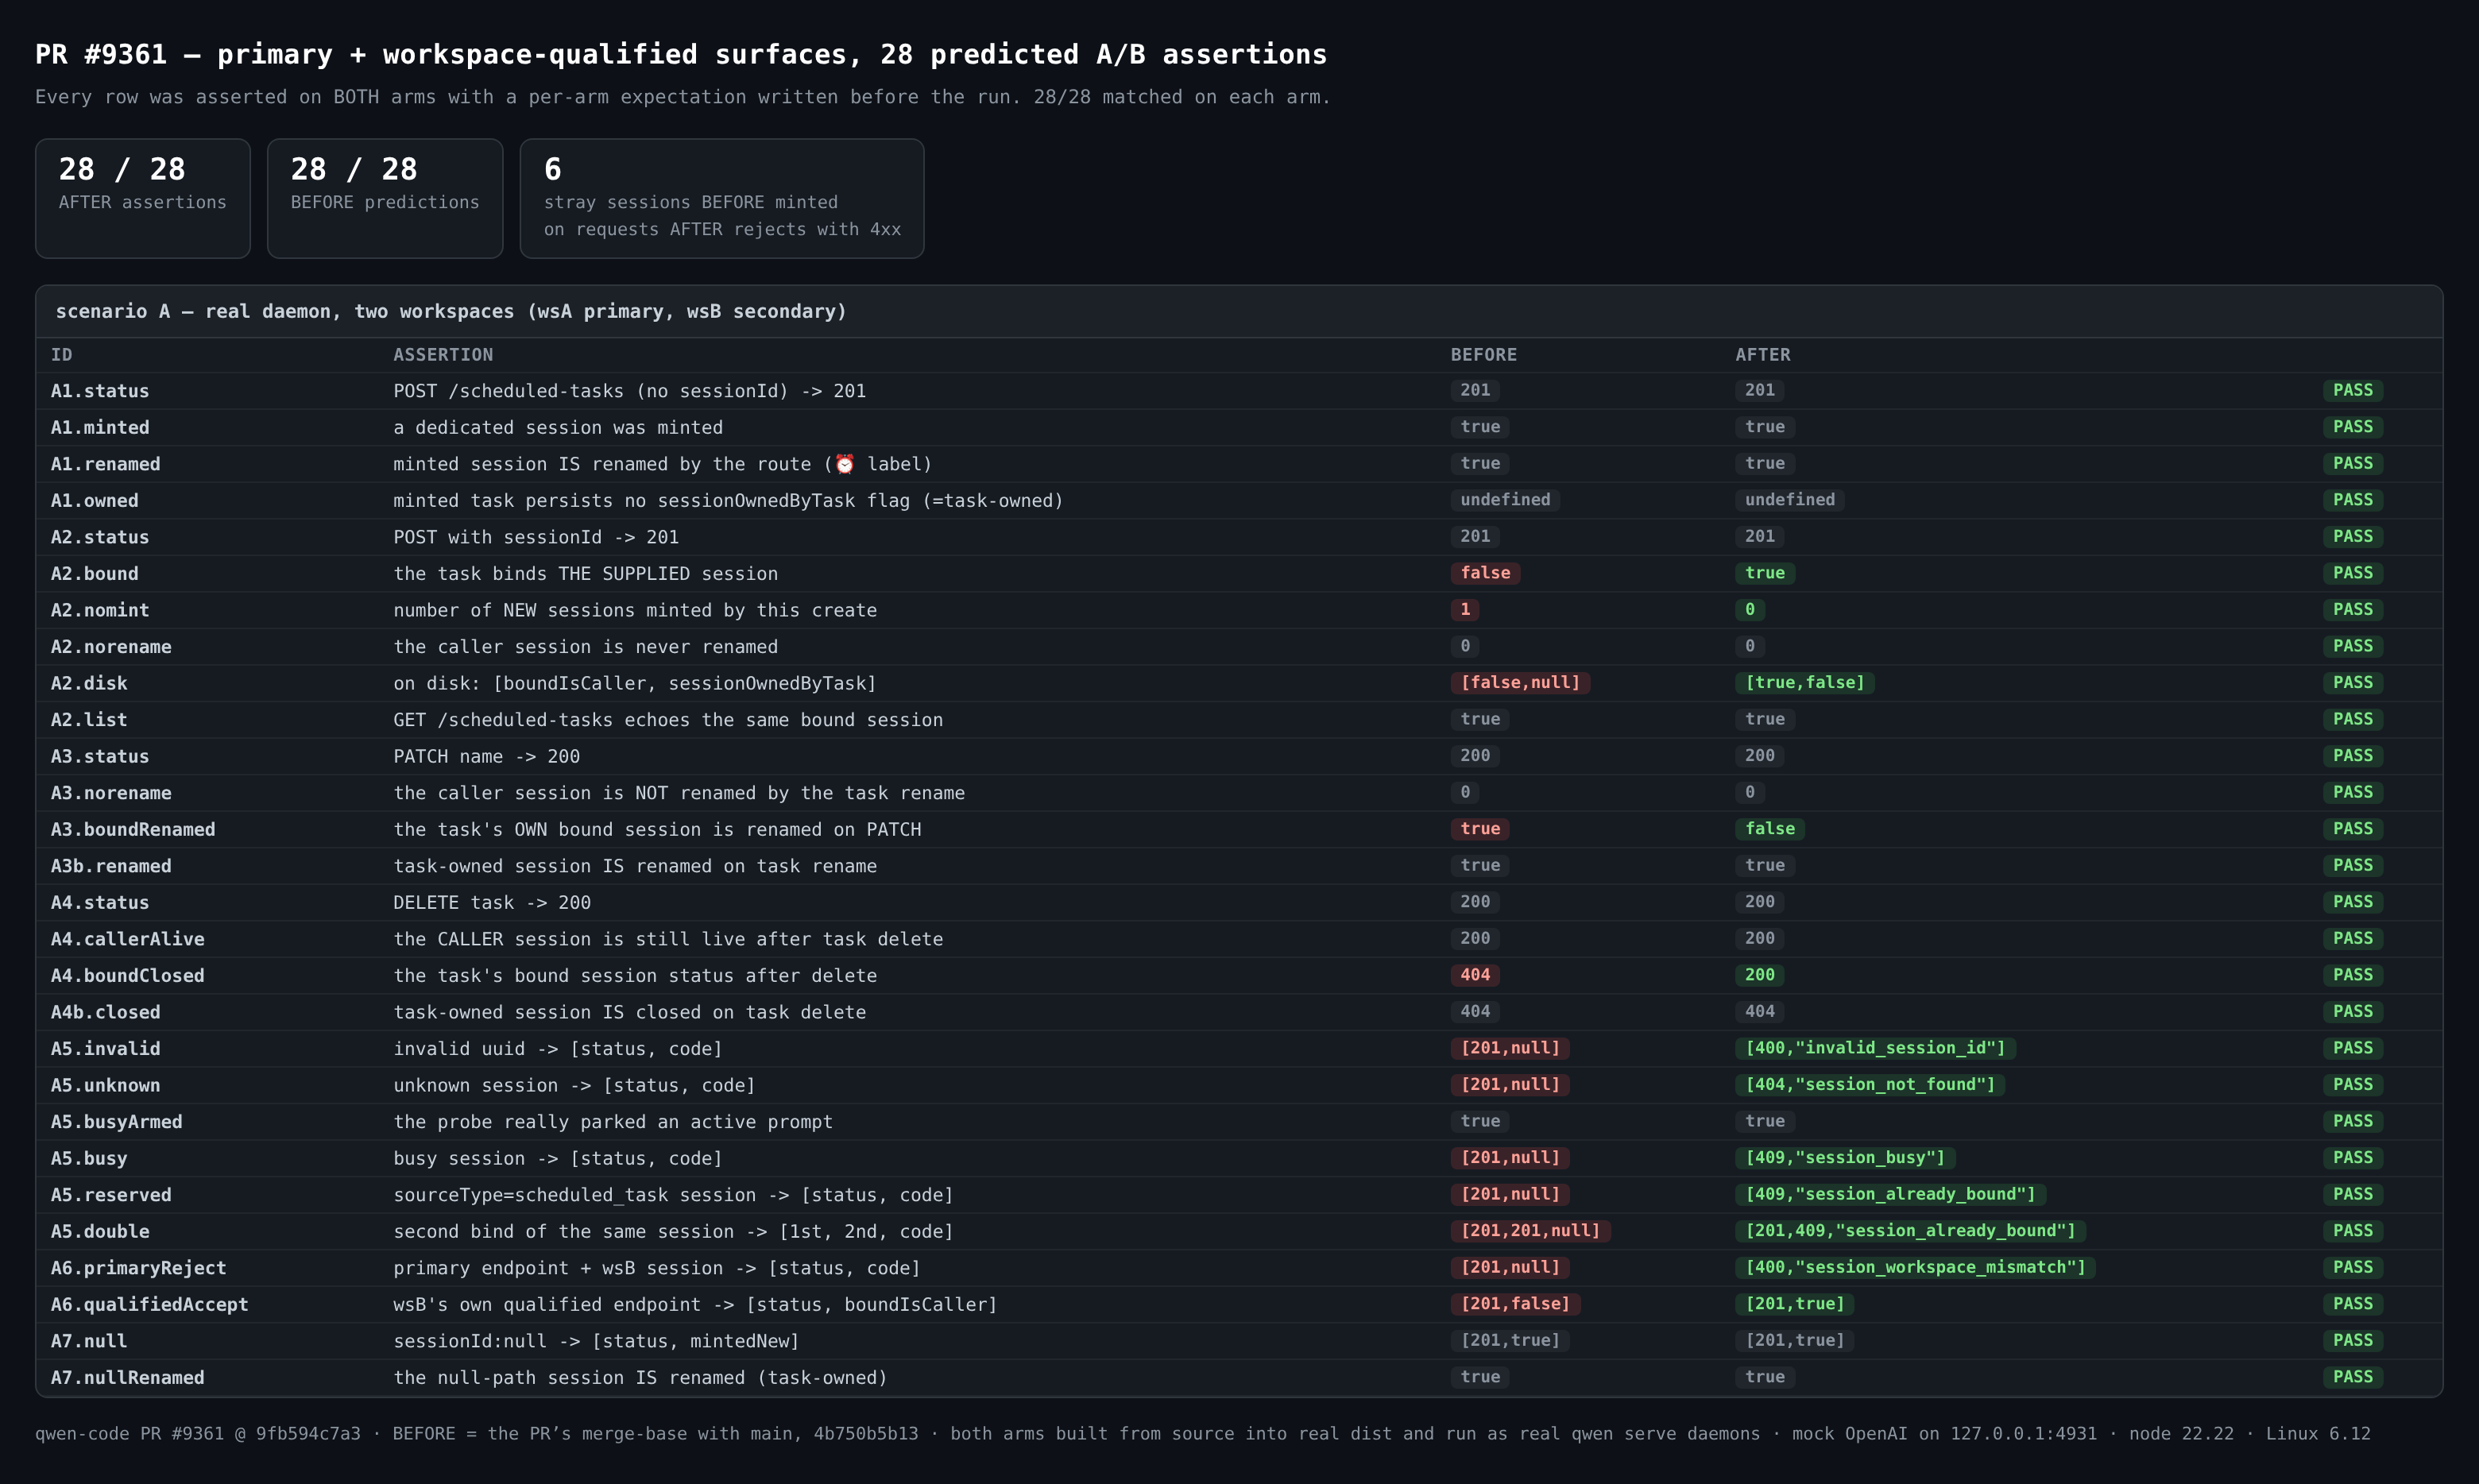Click the A3.status PATCH name assertion
Screen dimensions: 2479x1484
[x=486, y=756]
